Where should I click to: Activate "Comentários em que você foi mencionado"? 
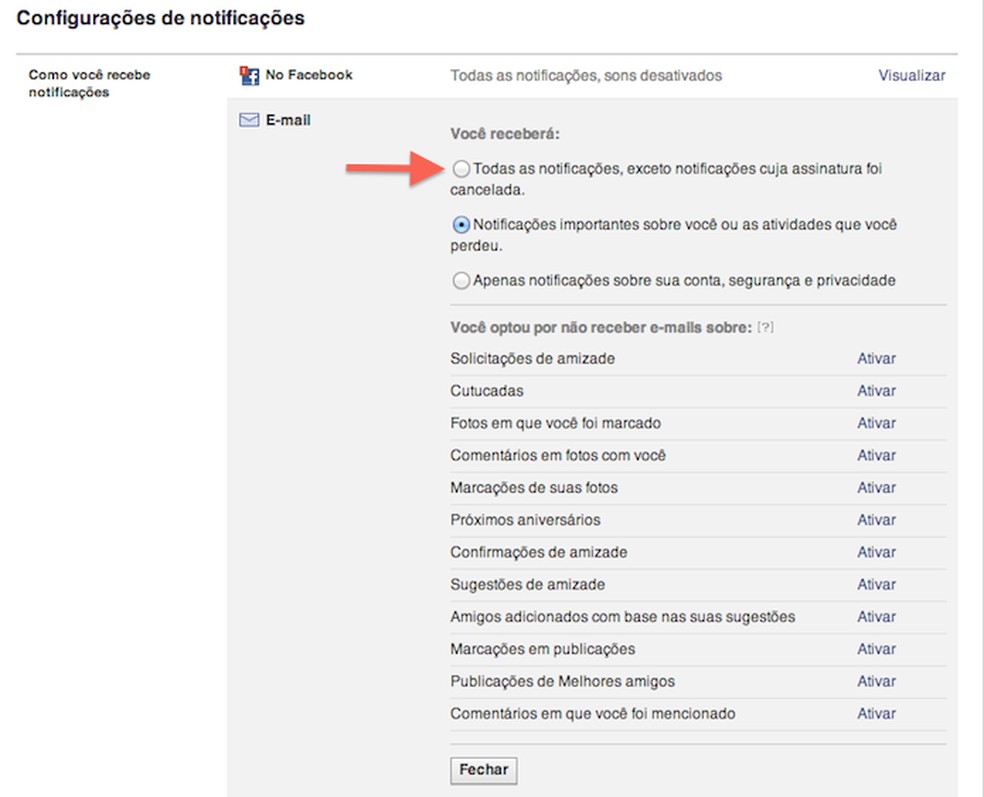[x=876, y=714]
